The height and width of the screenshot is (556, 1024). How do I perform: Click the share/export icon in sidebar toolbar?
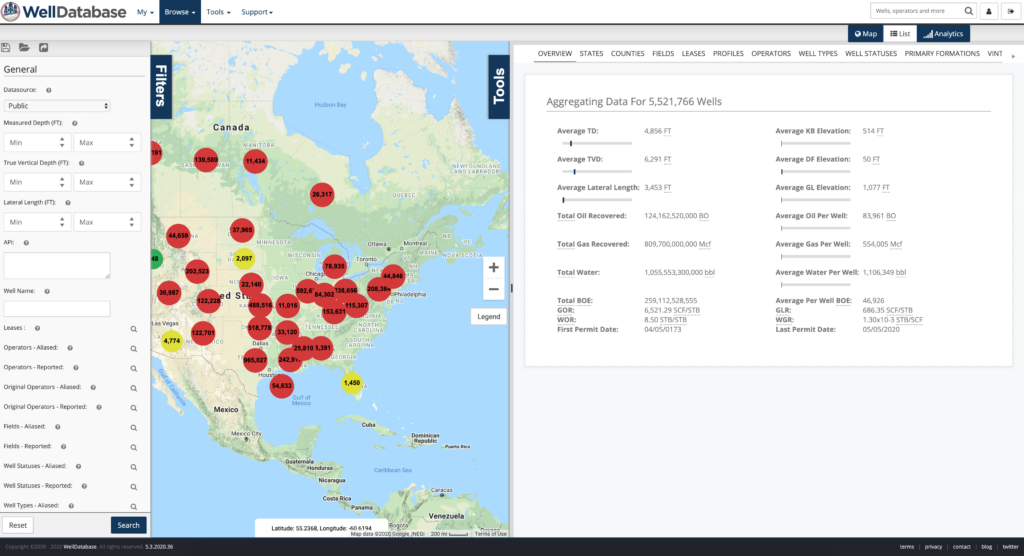43,47
